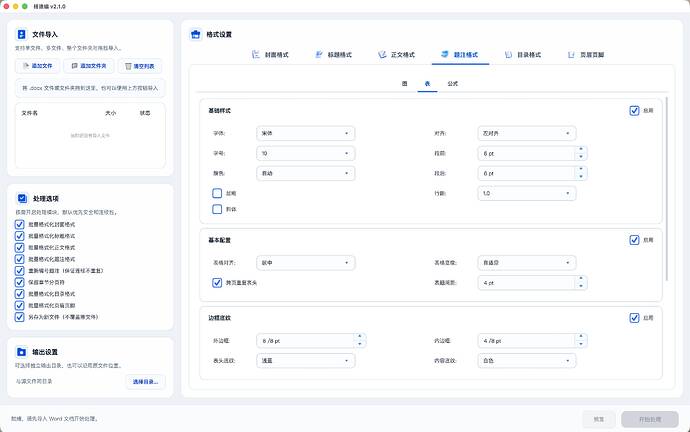Click inside the 外边框 value field
690x432 pixels.
click(x=305, y=340)
